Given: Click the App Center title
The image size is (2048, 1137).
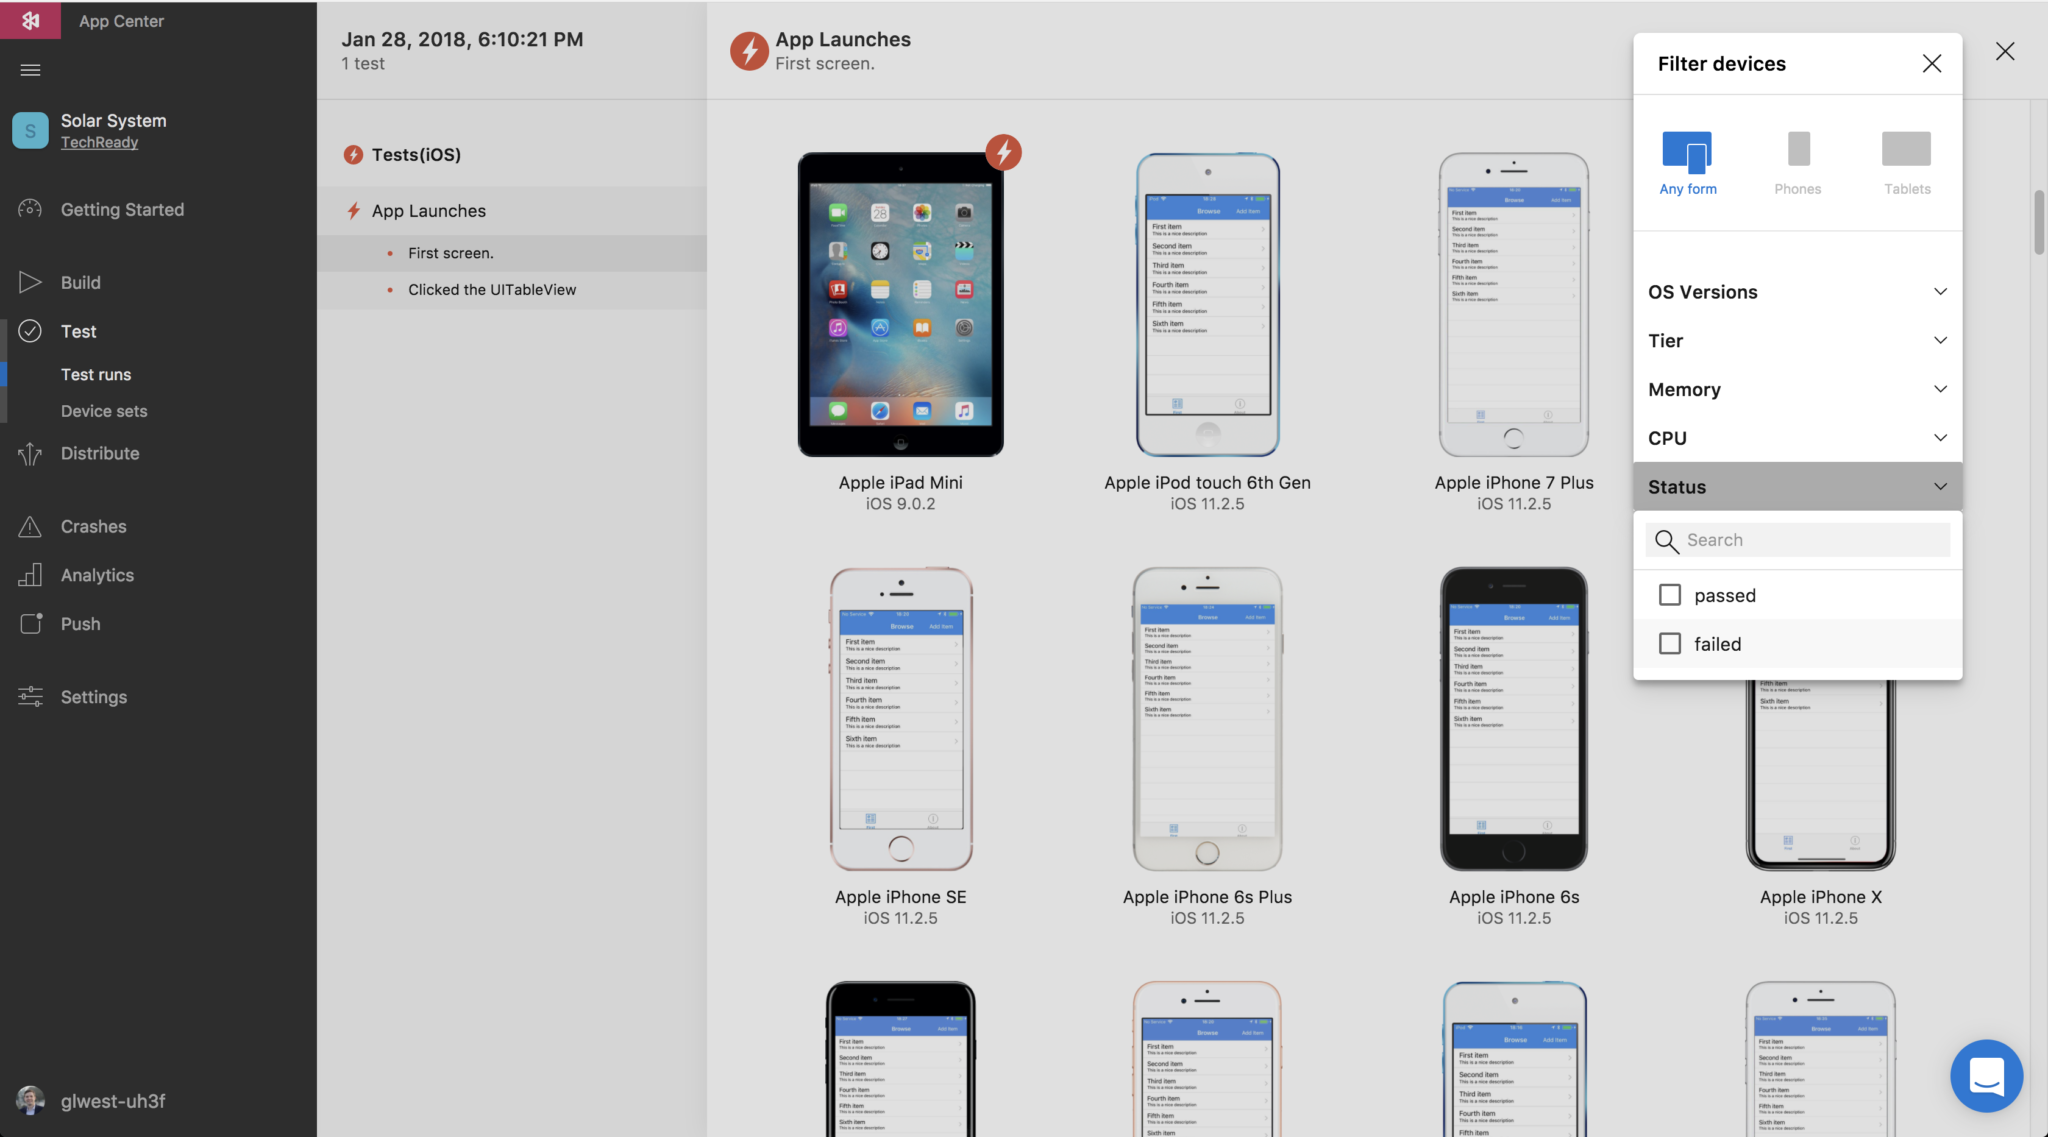Looking at the screenshot, I should 121,21.
